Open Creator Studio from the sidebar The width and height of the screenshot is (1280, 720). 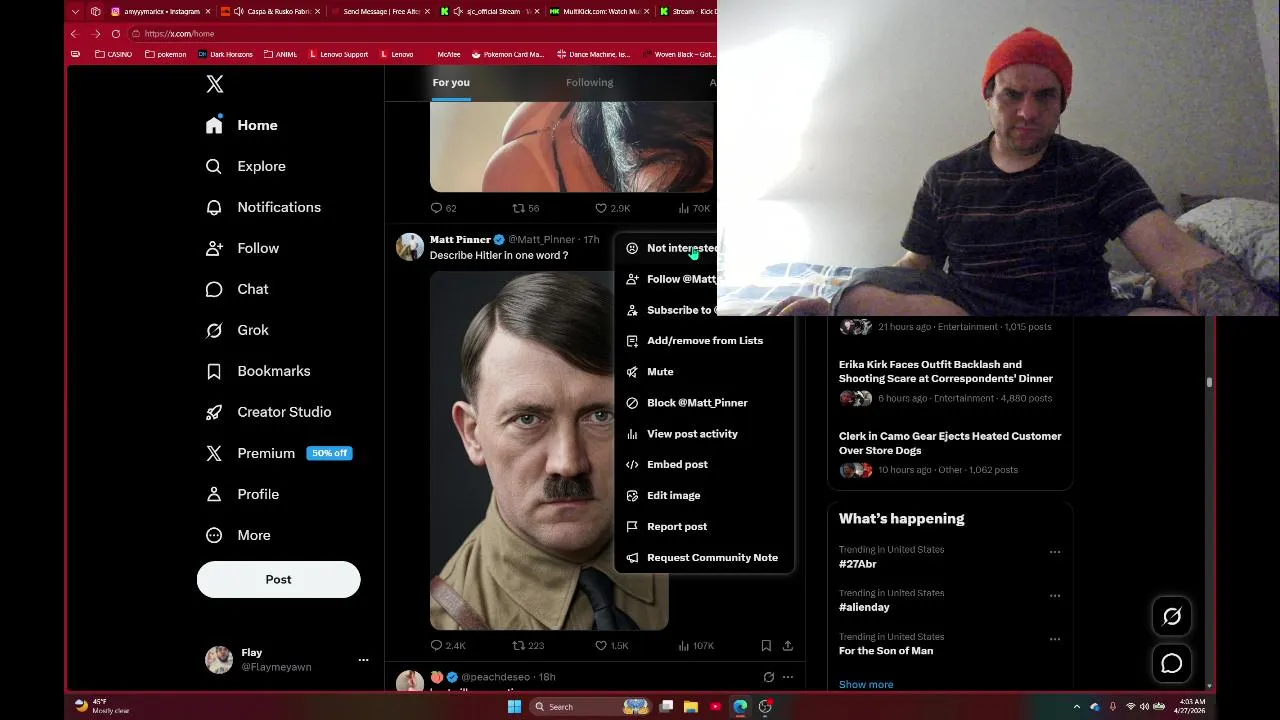(268, 412)
